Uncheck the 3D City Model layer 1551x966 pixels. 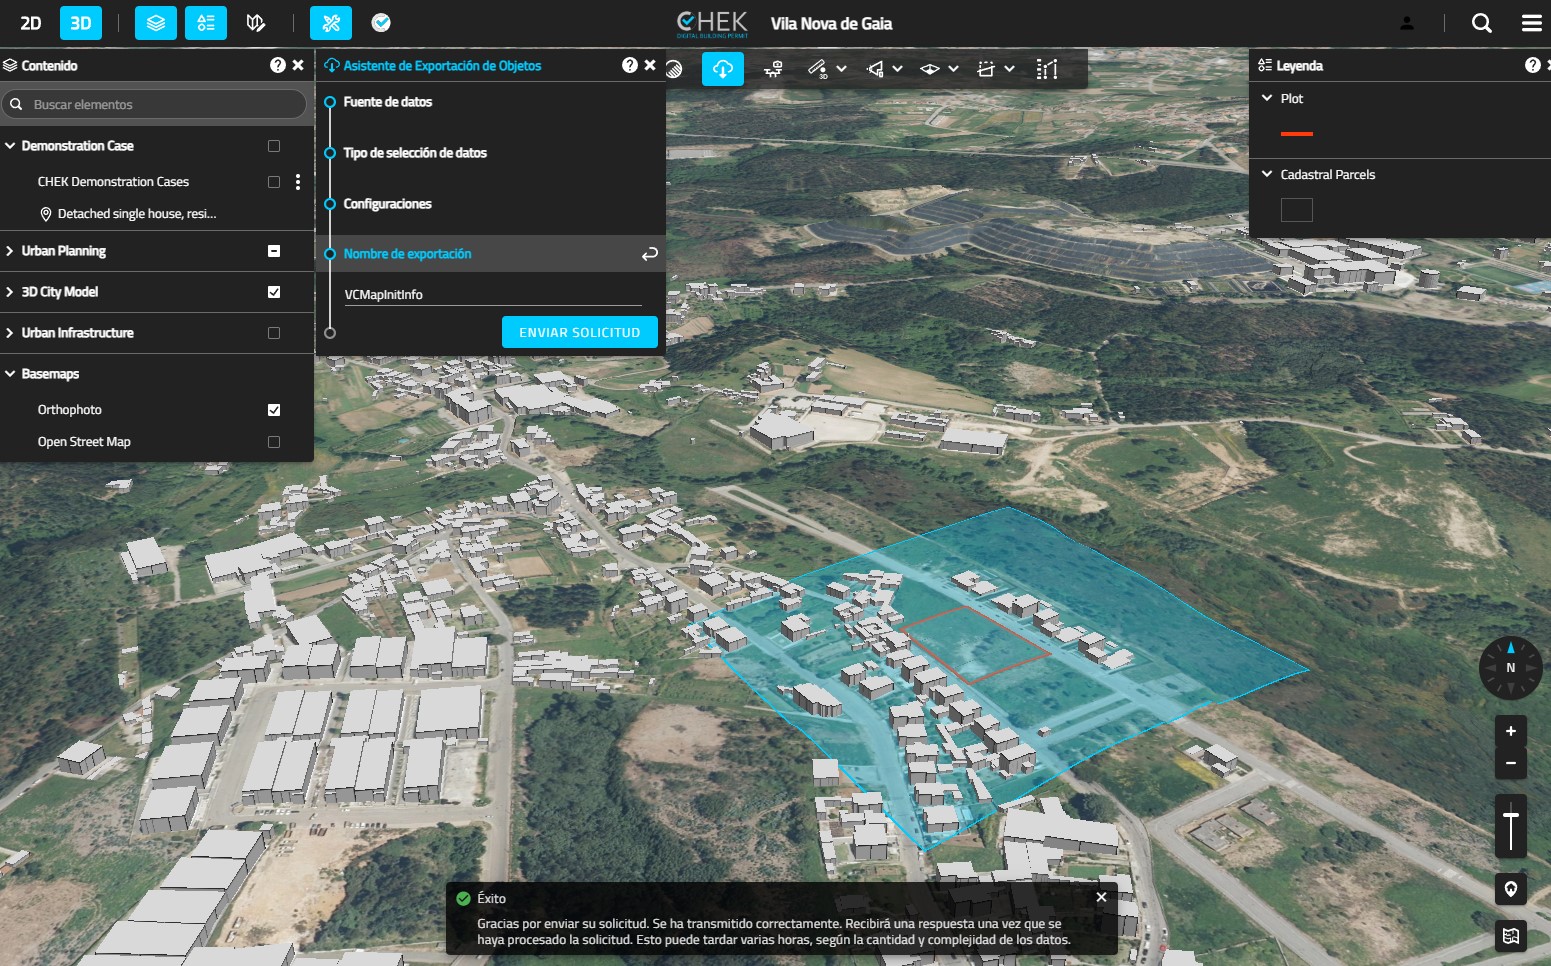point(274,292)
